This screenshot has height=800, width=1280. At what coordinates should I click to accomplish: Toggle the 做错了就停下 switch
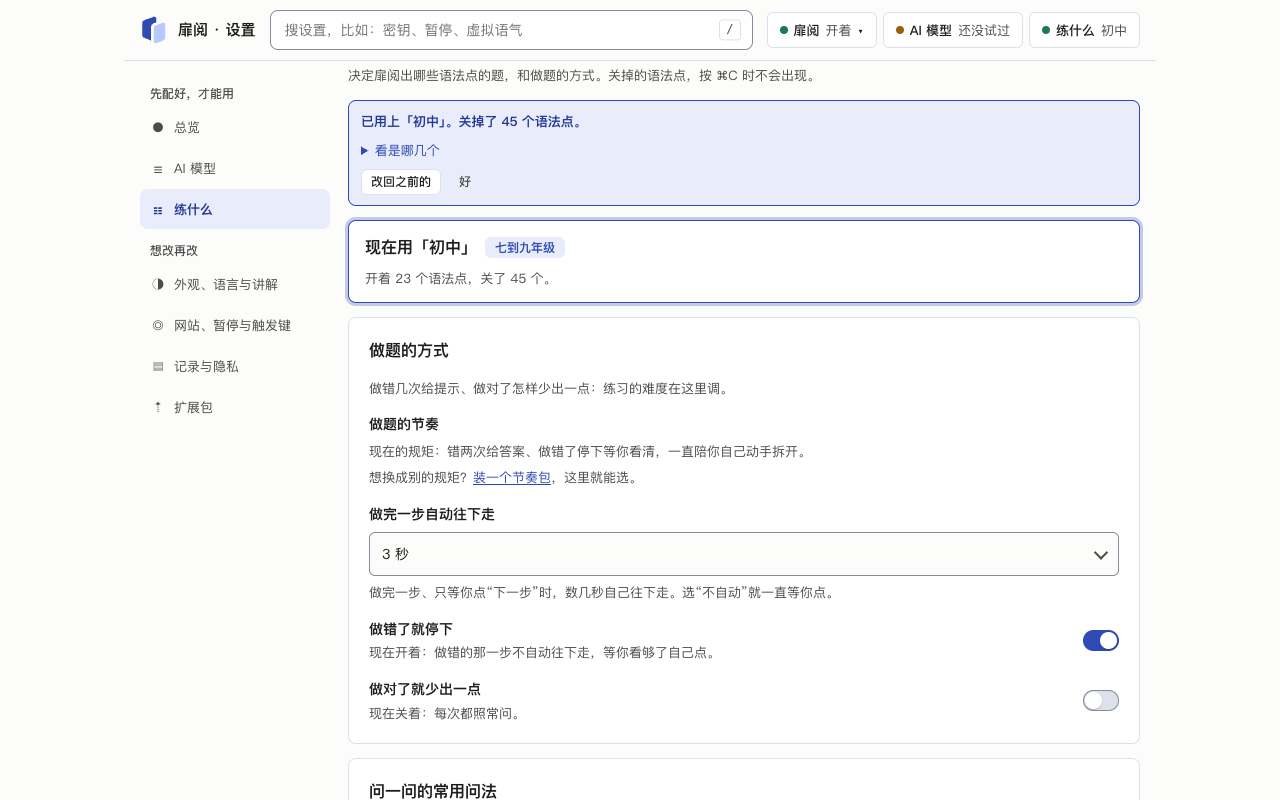[x=1101, y=640]
